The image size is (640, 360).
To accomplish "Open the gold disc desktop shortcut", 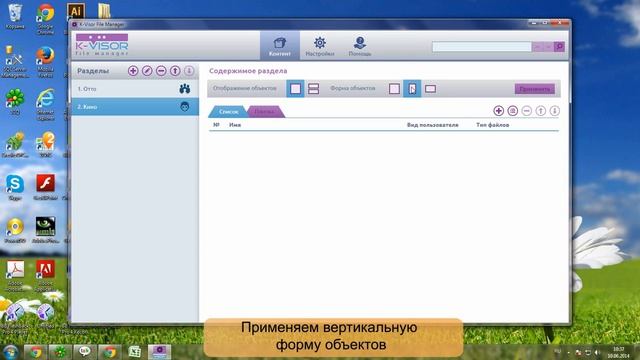I will click(x=15, y=231).
